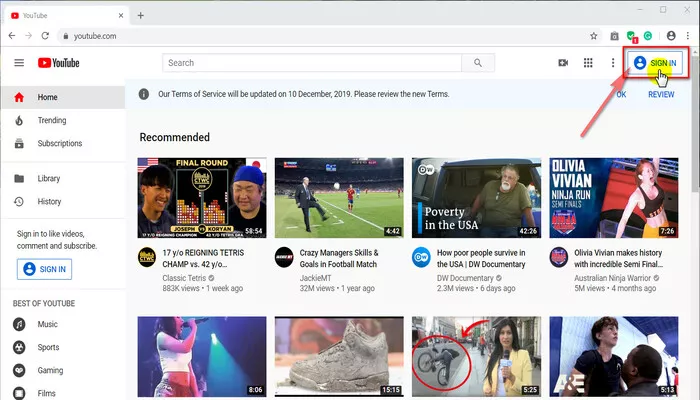Click the camera screenshot extension icon

point(615,36)
